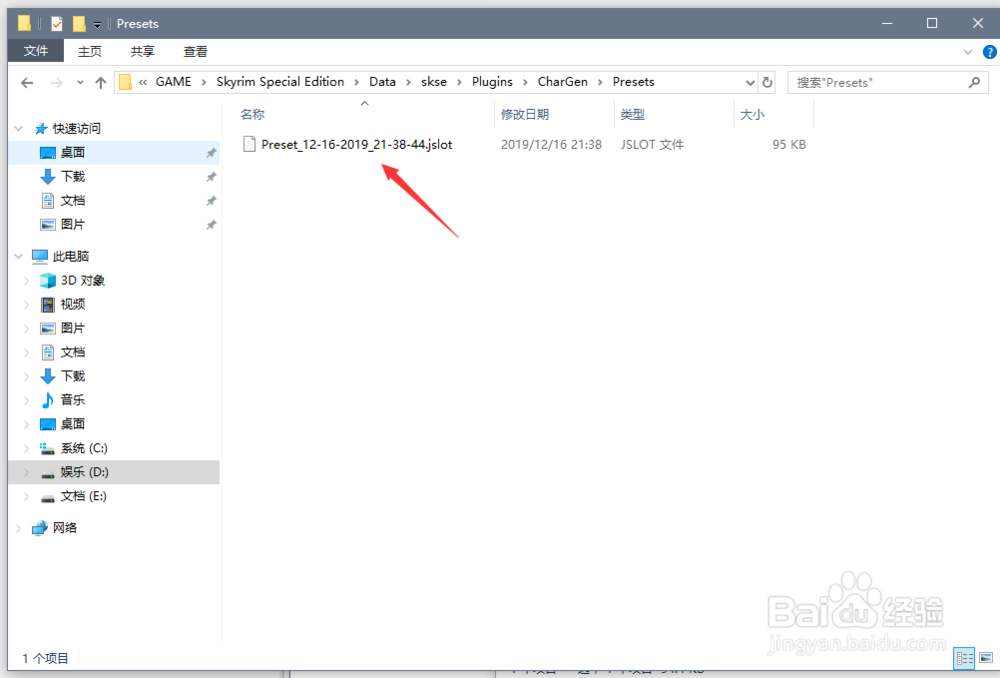The image size is (1000, 678).
Task: Expand the 视频 tree node
Action: pos(27,304)
